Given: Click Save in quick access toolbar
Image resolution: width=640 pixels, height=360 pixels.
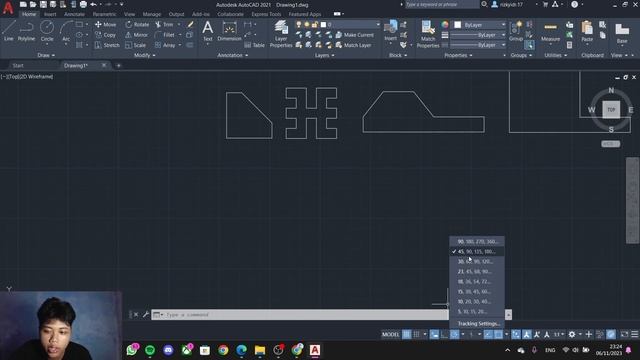Looking at the screenshot, I should point(43,4).
